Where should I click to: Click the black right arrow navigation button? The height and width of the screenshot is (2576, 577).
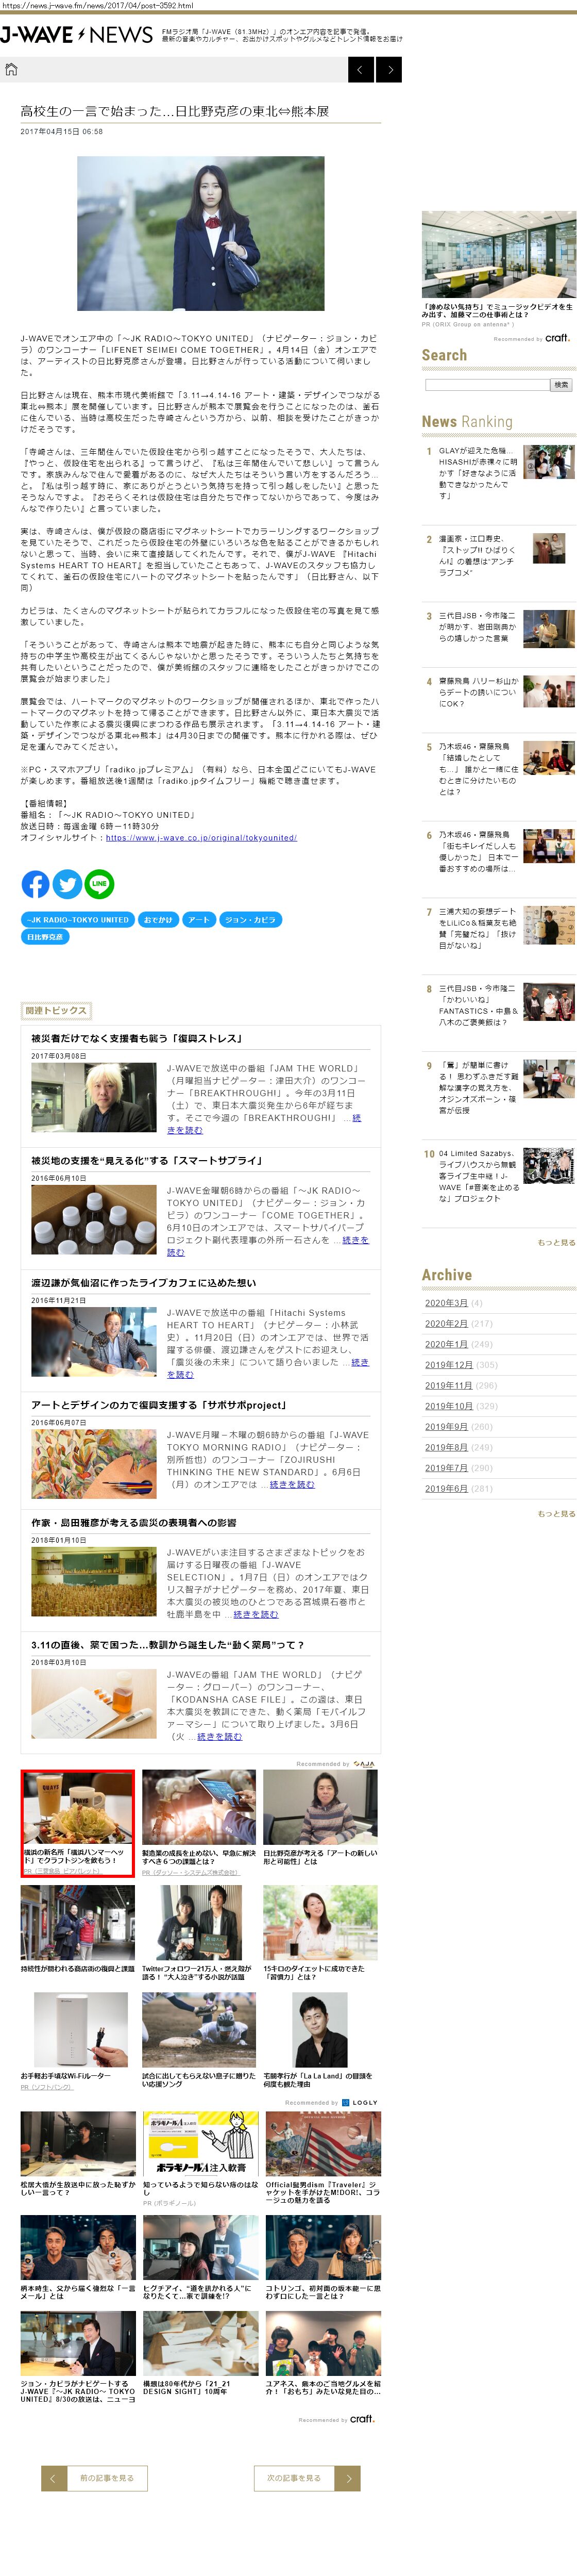(x=390, y=69)
